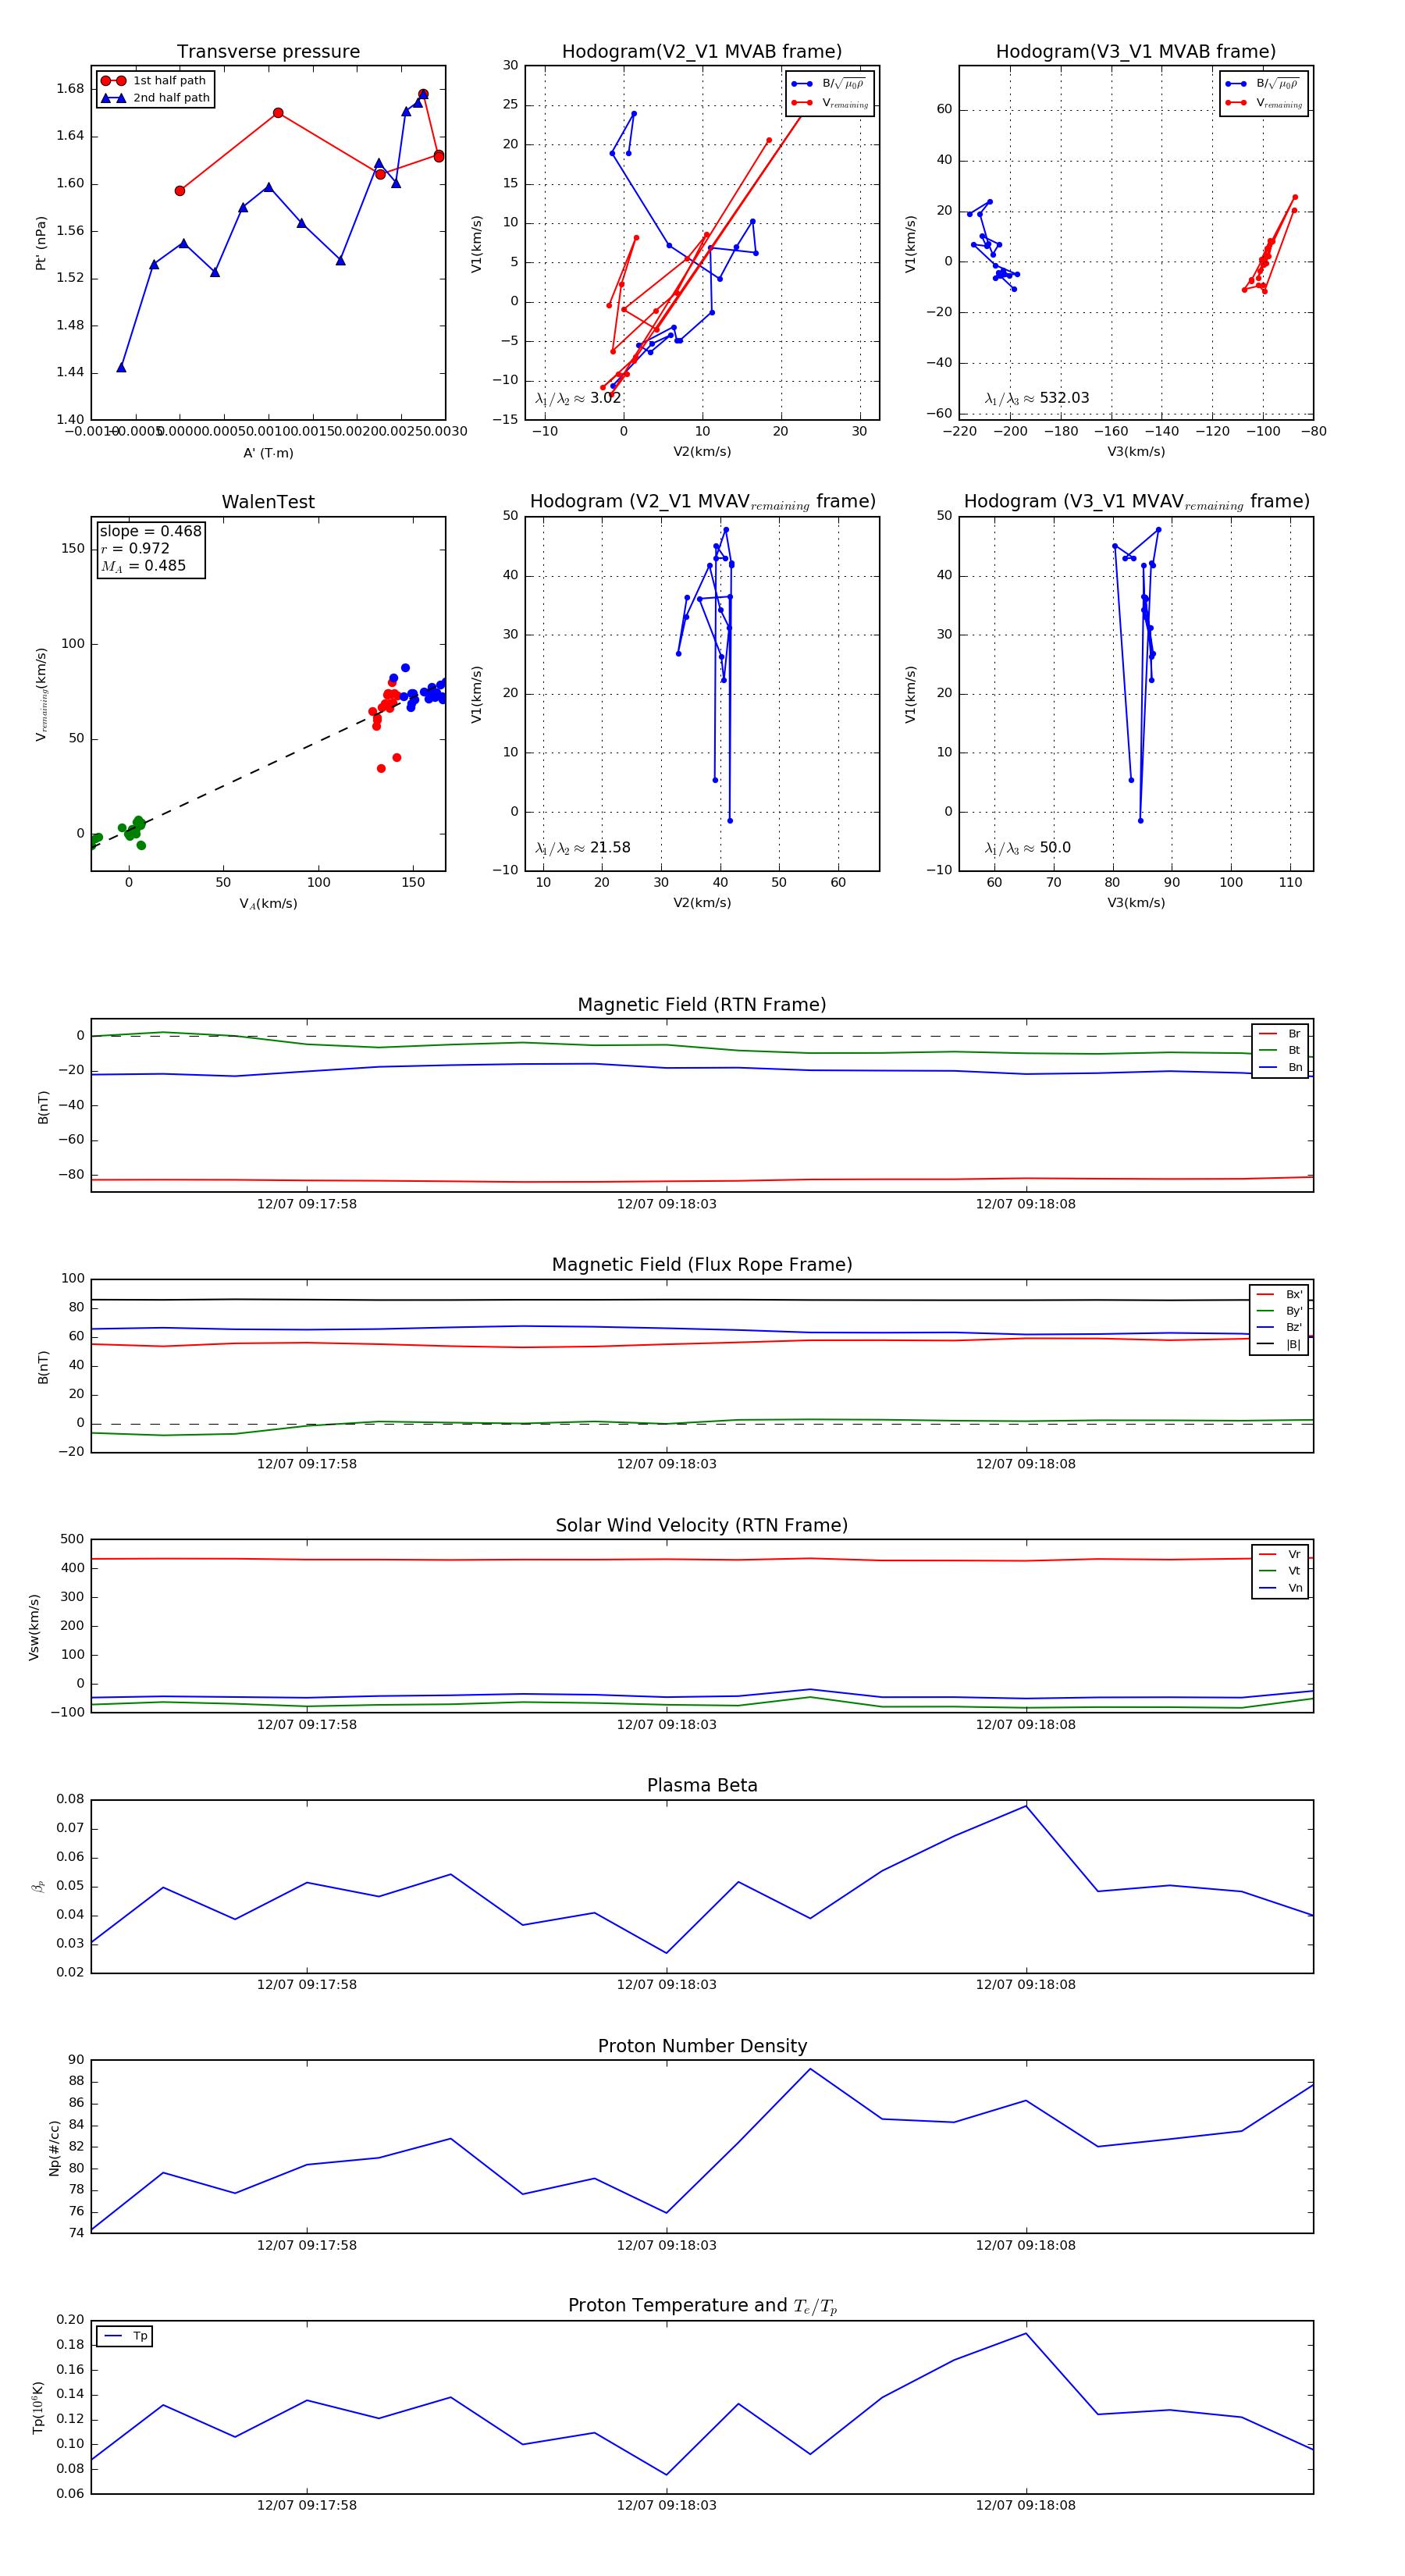Click the peak of the Plasma Beta curve
The height and width of the screenshot is (2576, 1405).
click(1026, 1805)
